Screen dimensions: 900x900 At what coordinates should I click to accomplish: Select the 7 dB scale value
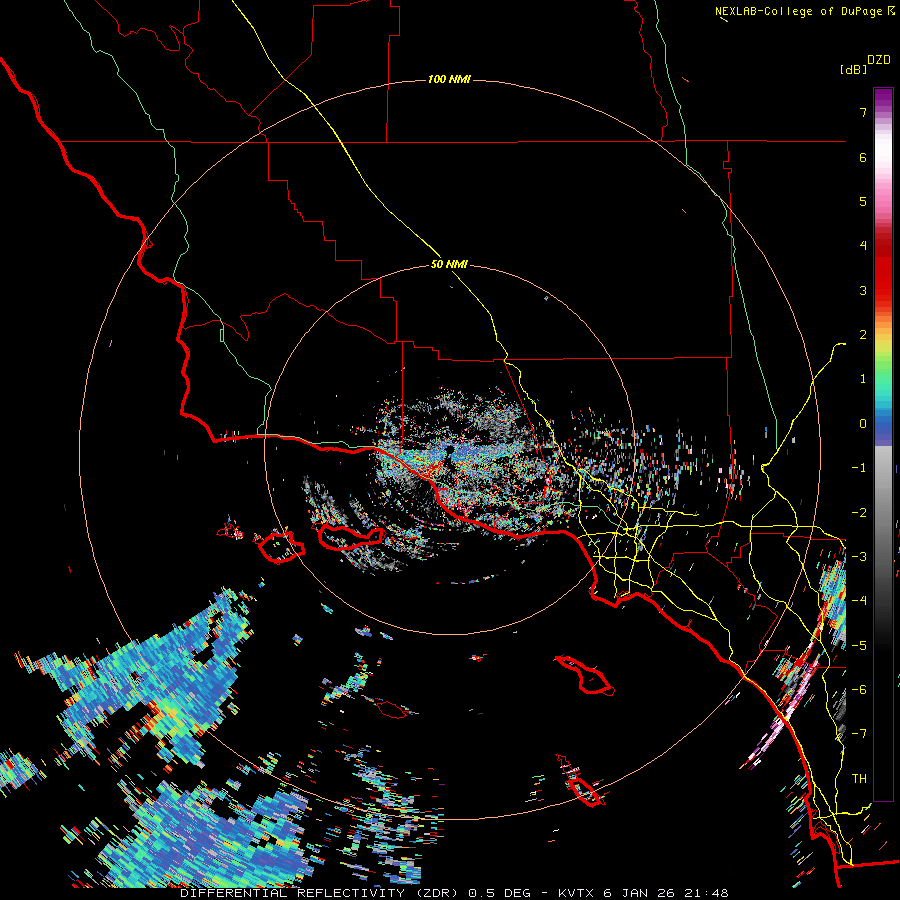click(863, 112)
